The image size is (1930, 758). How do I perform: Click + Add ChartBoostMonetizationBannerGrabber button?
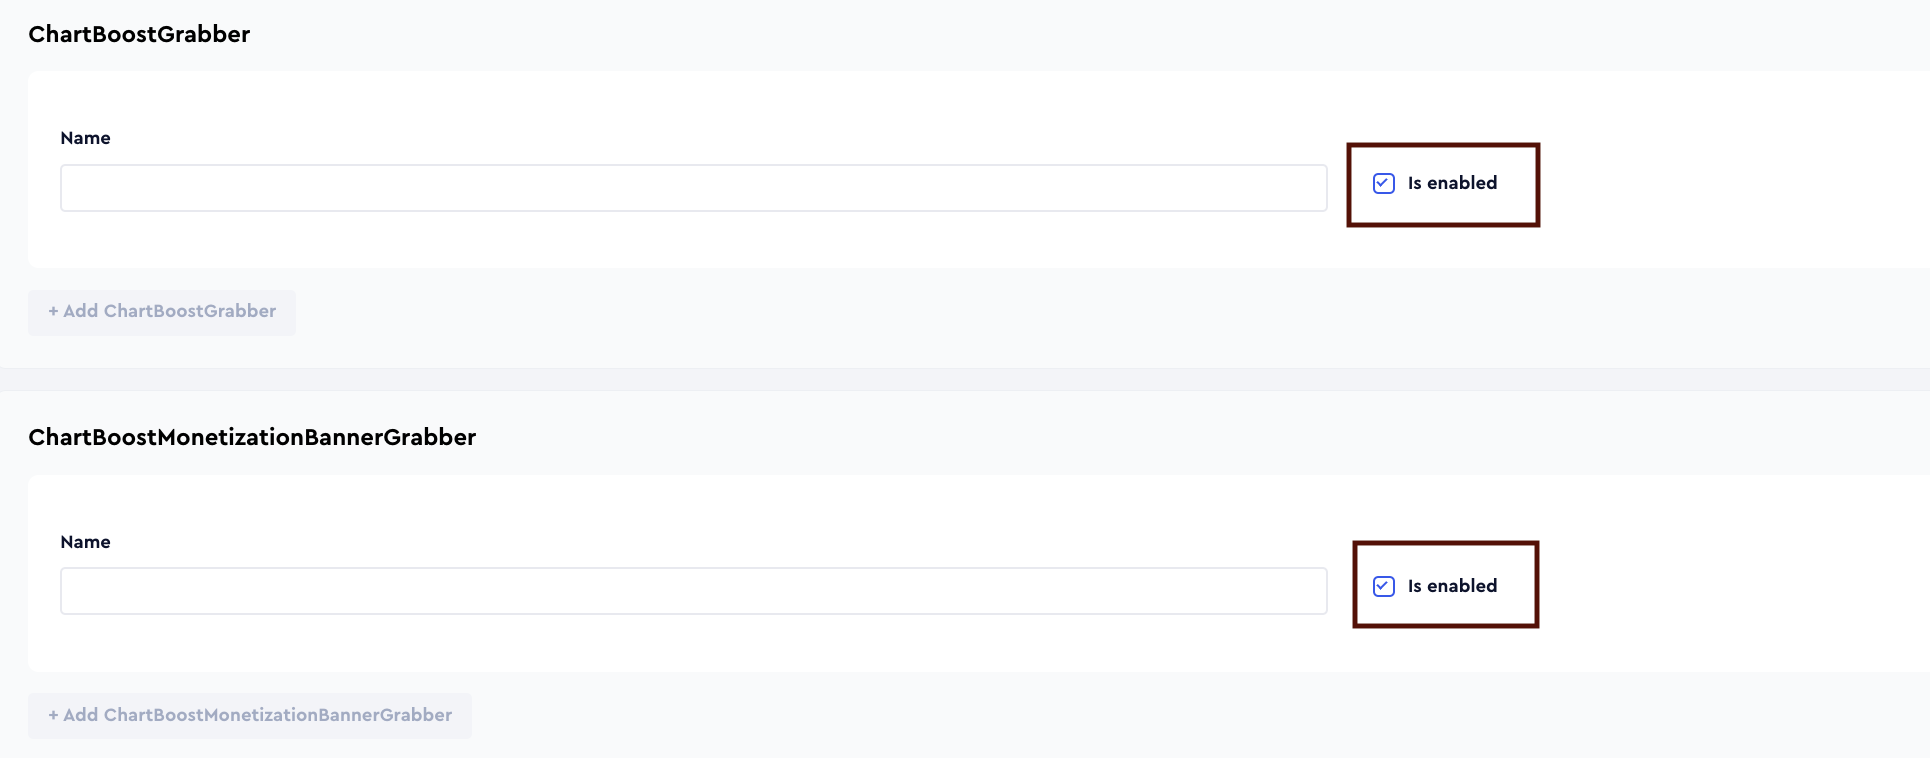(x=249, y=715)
